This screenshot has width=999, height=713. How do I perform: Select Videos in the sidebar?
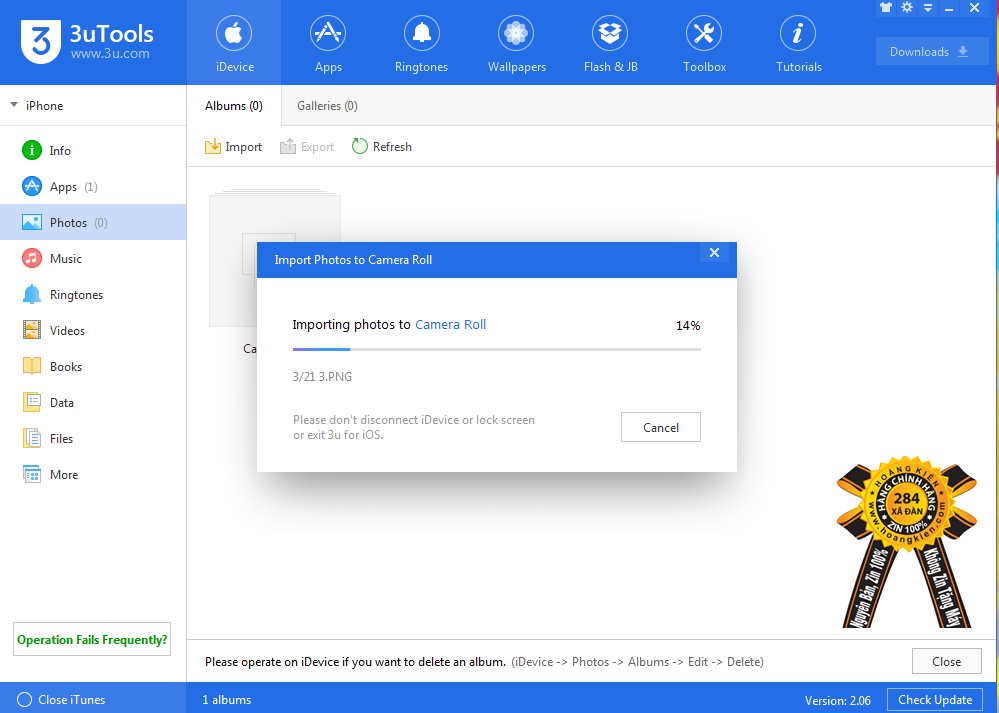(x=93, y=331)
